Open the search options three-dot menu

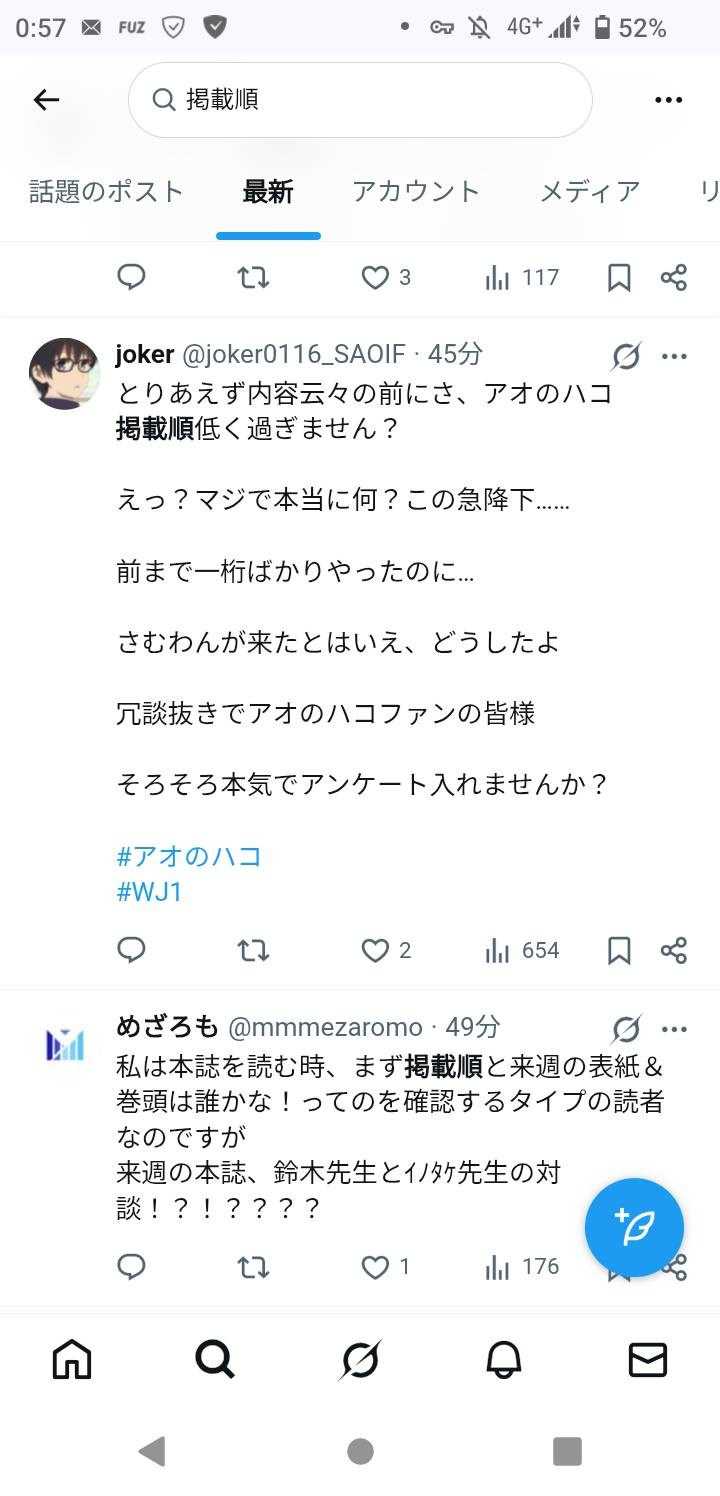coord(667,99)
